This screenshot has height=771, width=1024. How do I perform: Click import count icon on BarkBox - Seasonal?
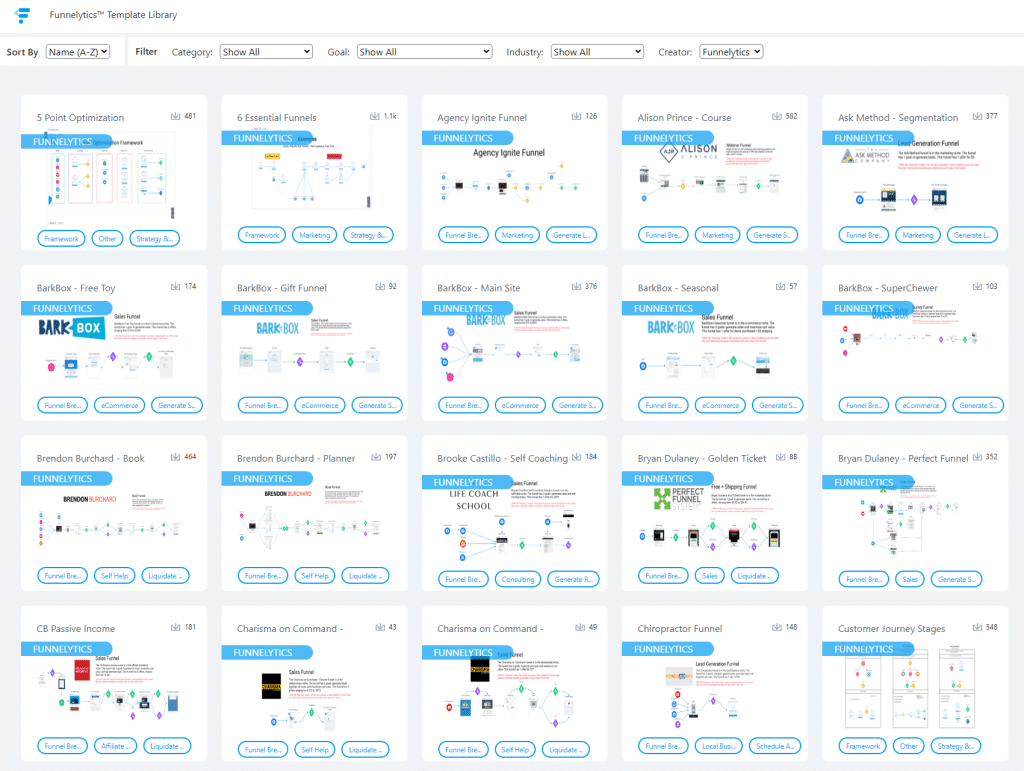(780, 287)
